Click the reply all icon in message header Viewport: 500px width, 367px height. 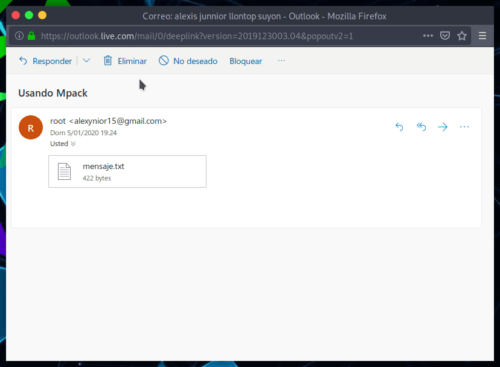coord(421,127)
